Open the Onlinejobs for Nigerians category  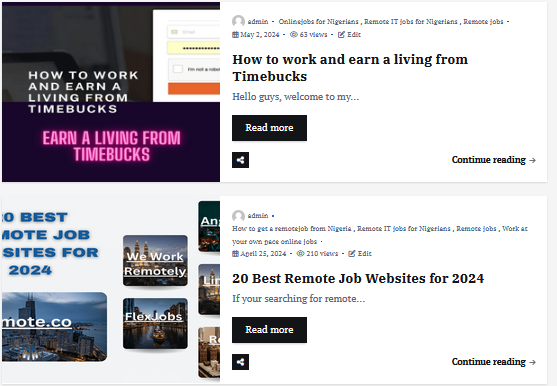pos(319,22)
